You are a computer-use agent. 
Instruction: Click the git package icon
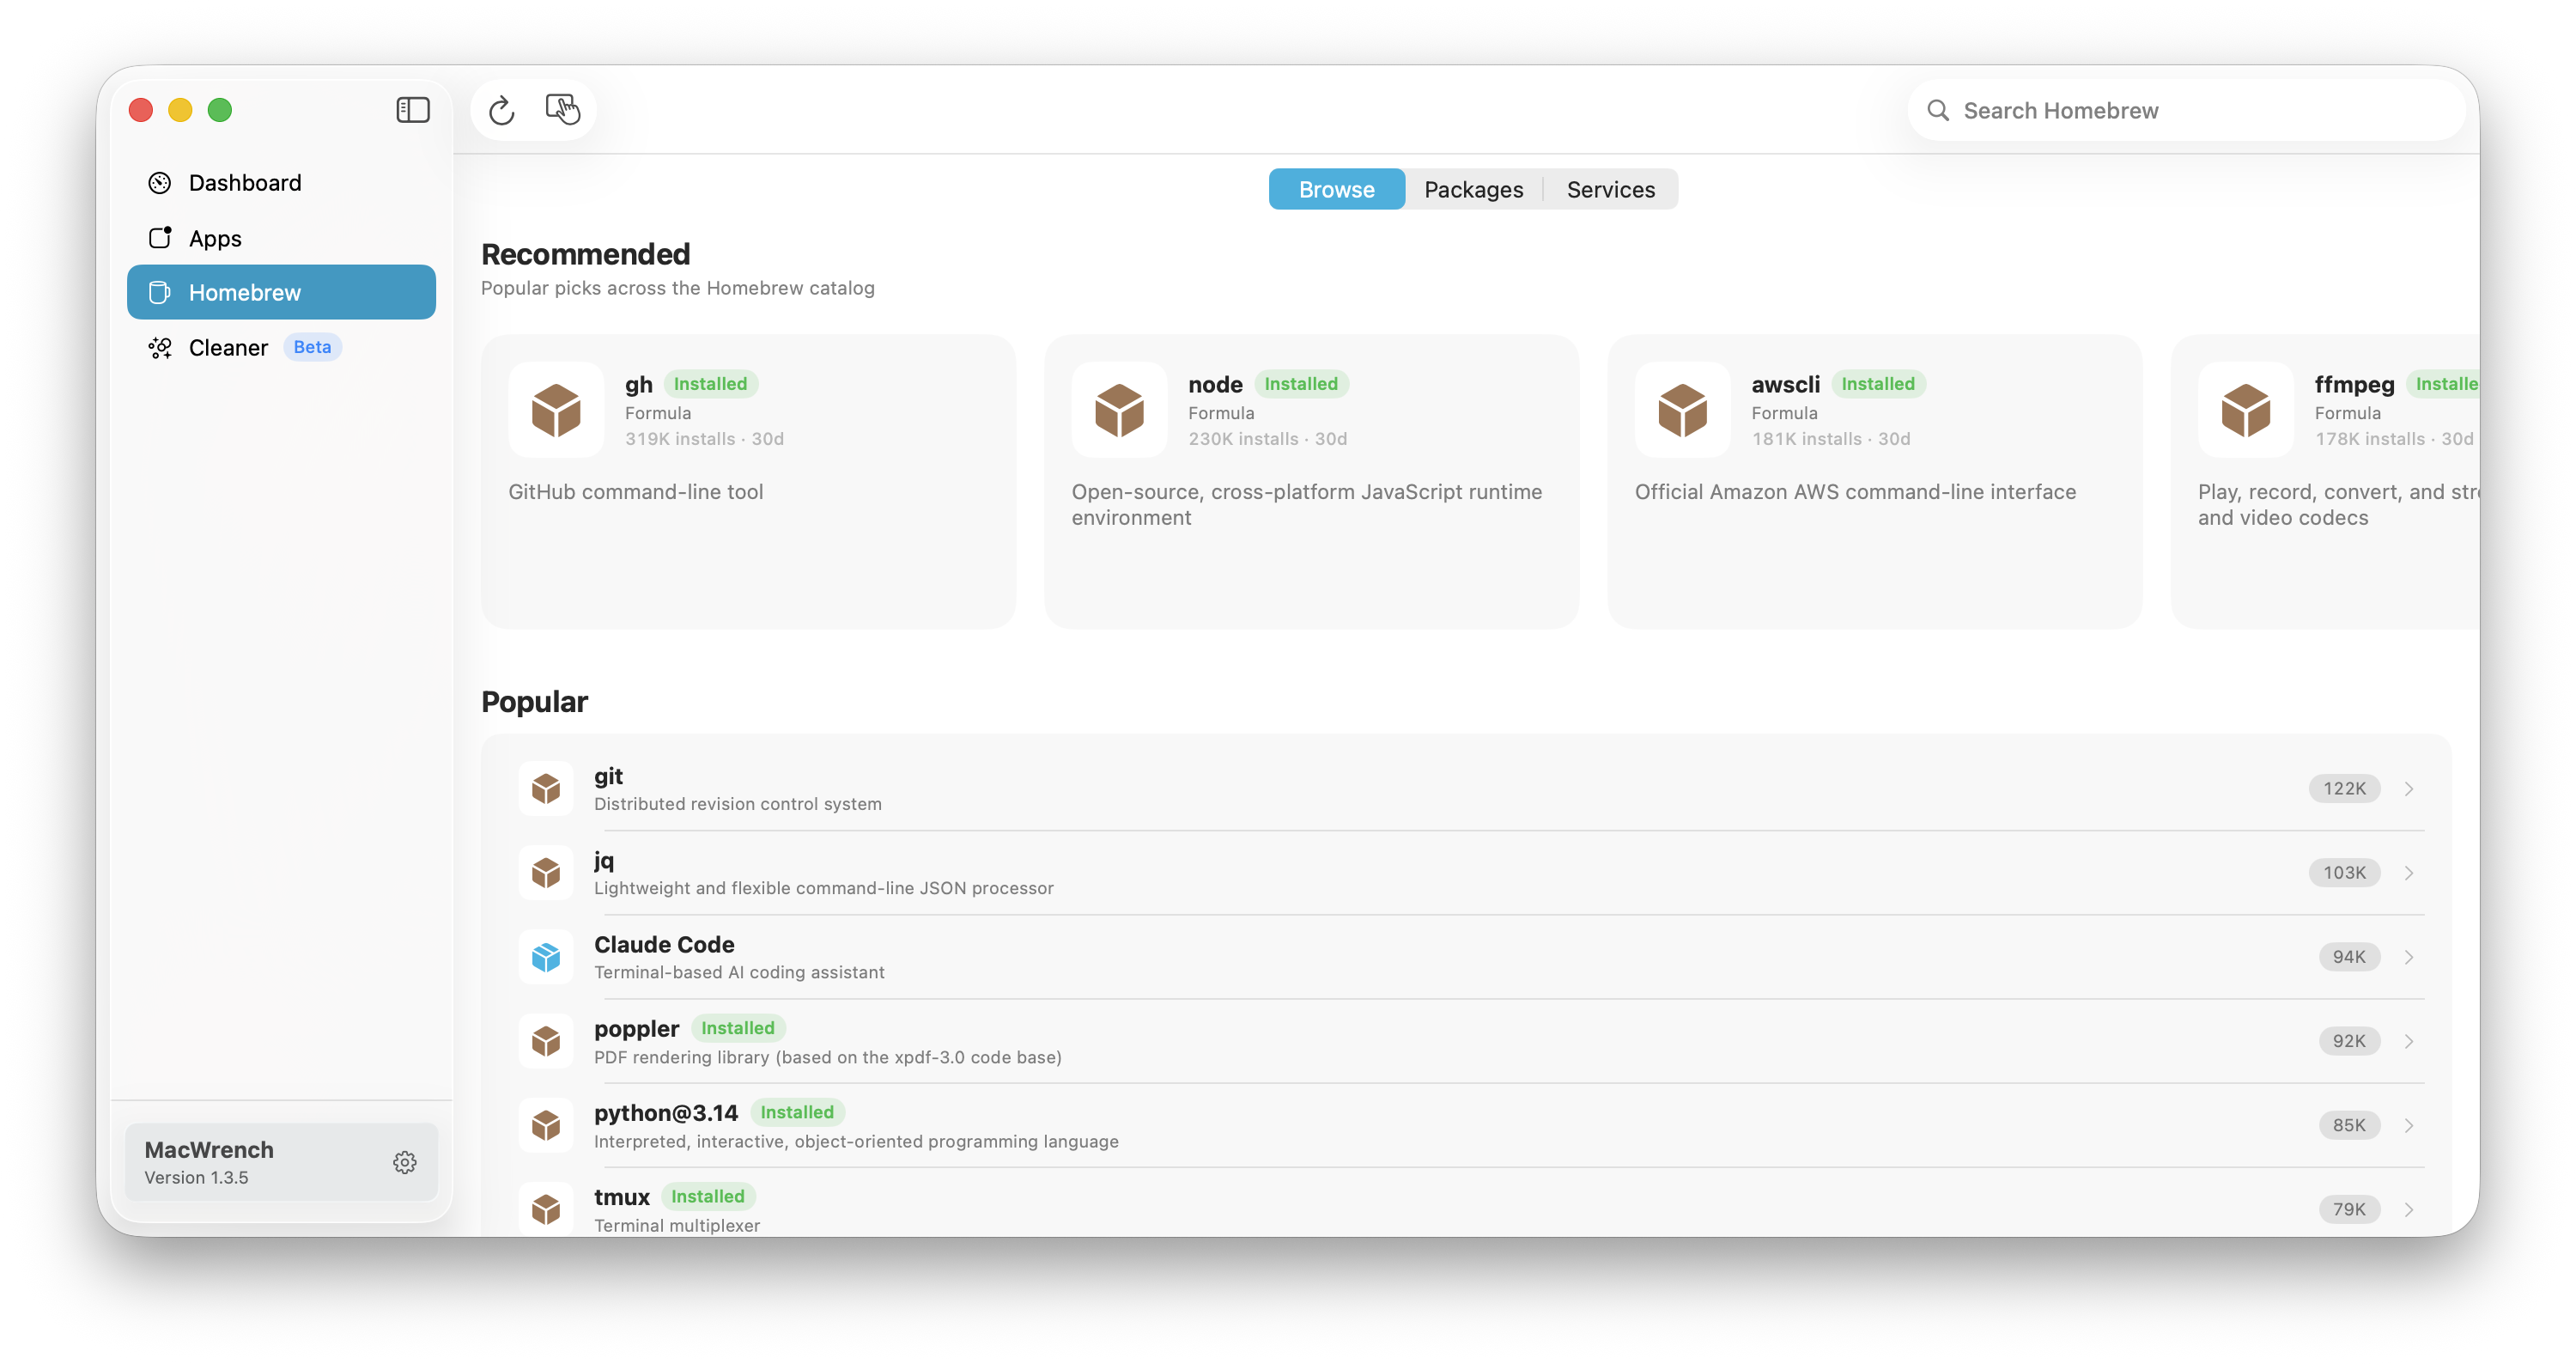546,789
